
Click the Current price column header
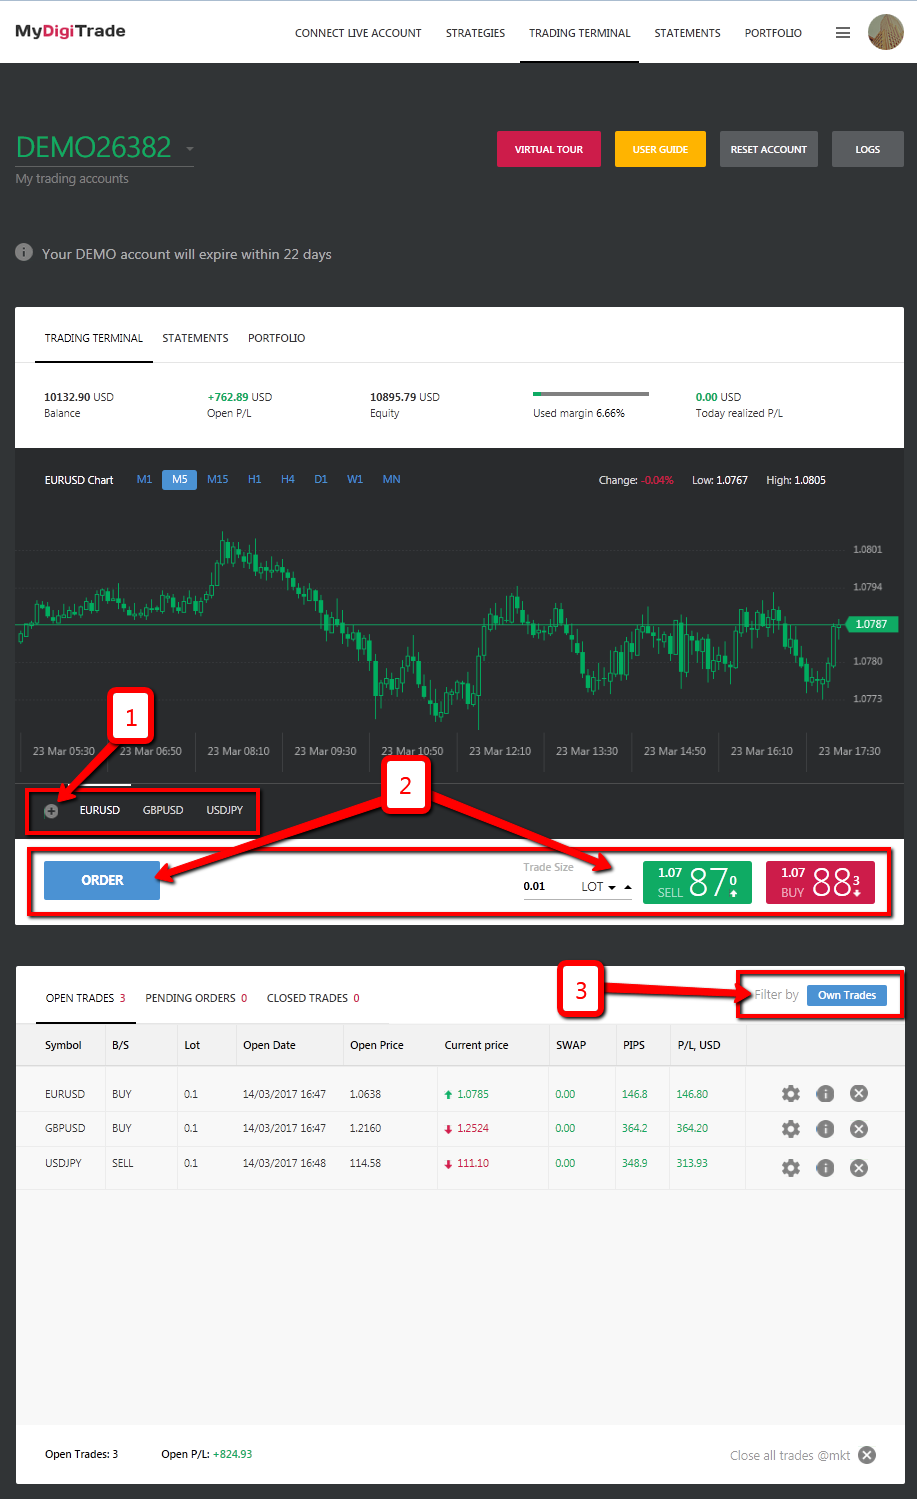click(476, 1045)
